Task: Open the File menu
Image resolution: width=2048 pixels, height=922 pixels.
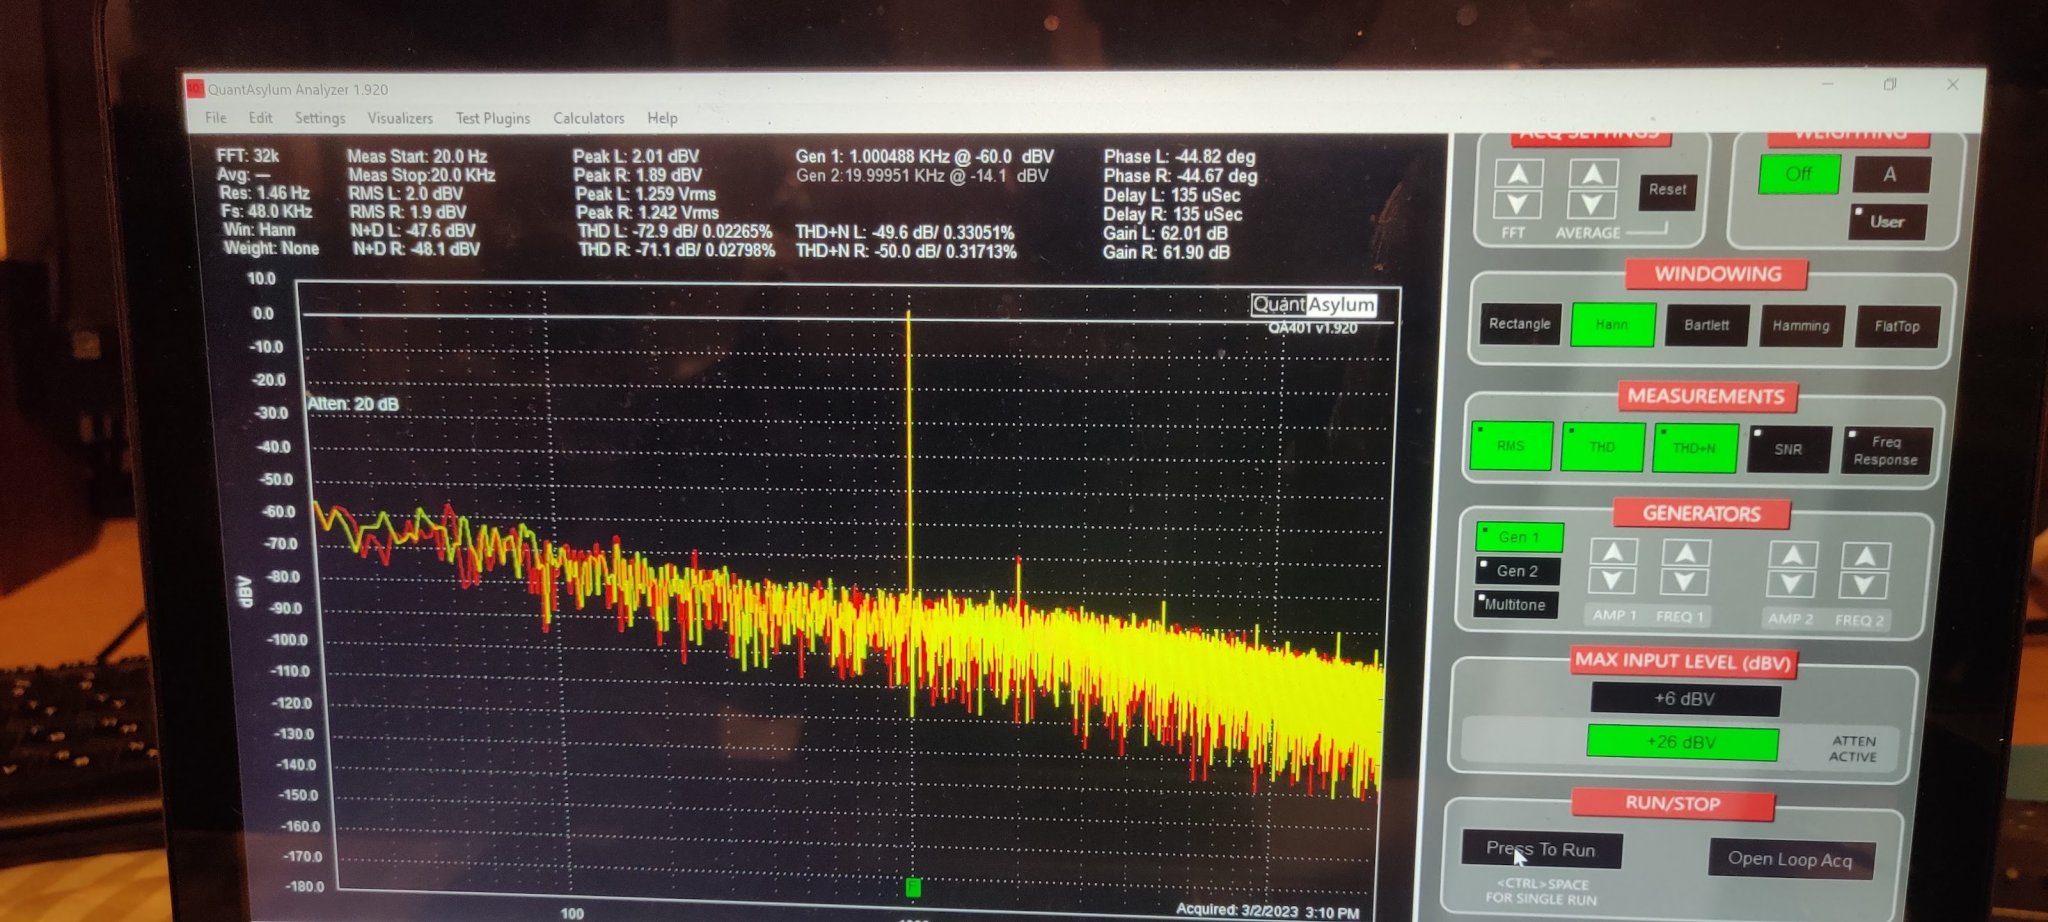Action: [215, 117]
